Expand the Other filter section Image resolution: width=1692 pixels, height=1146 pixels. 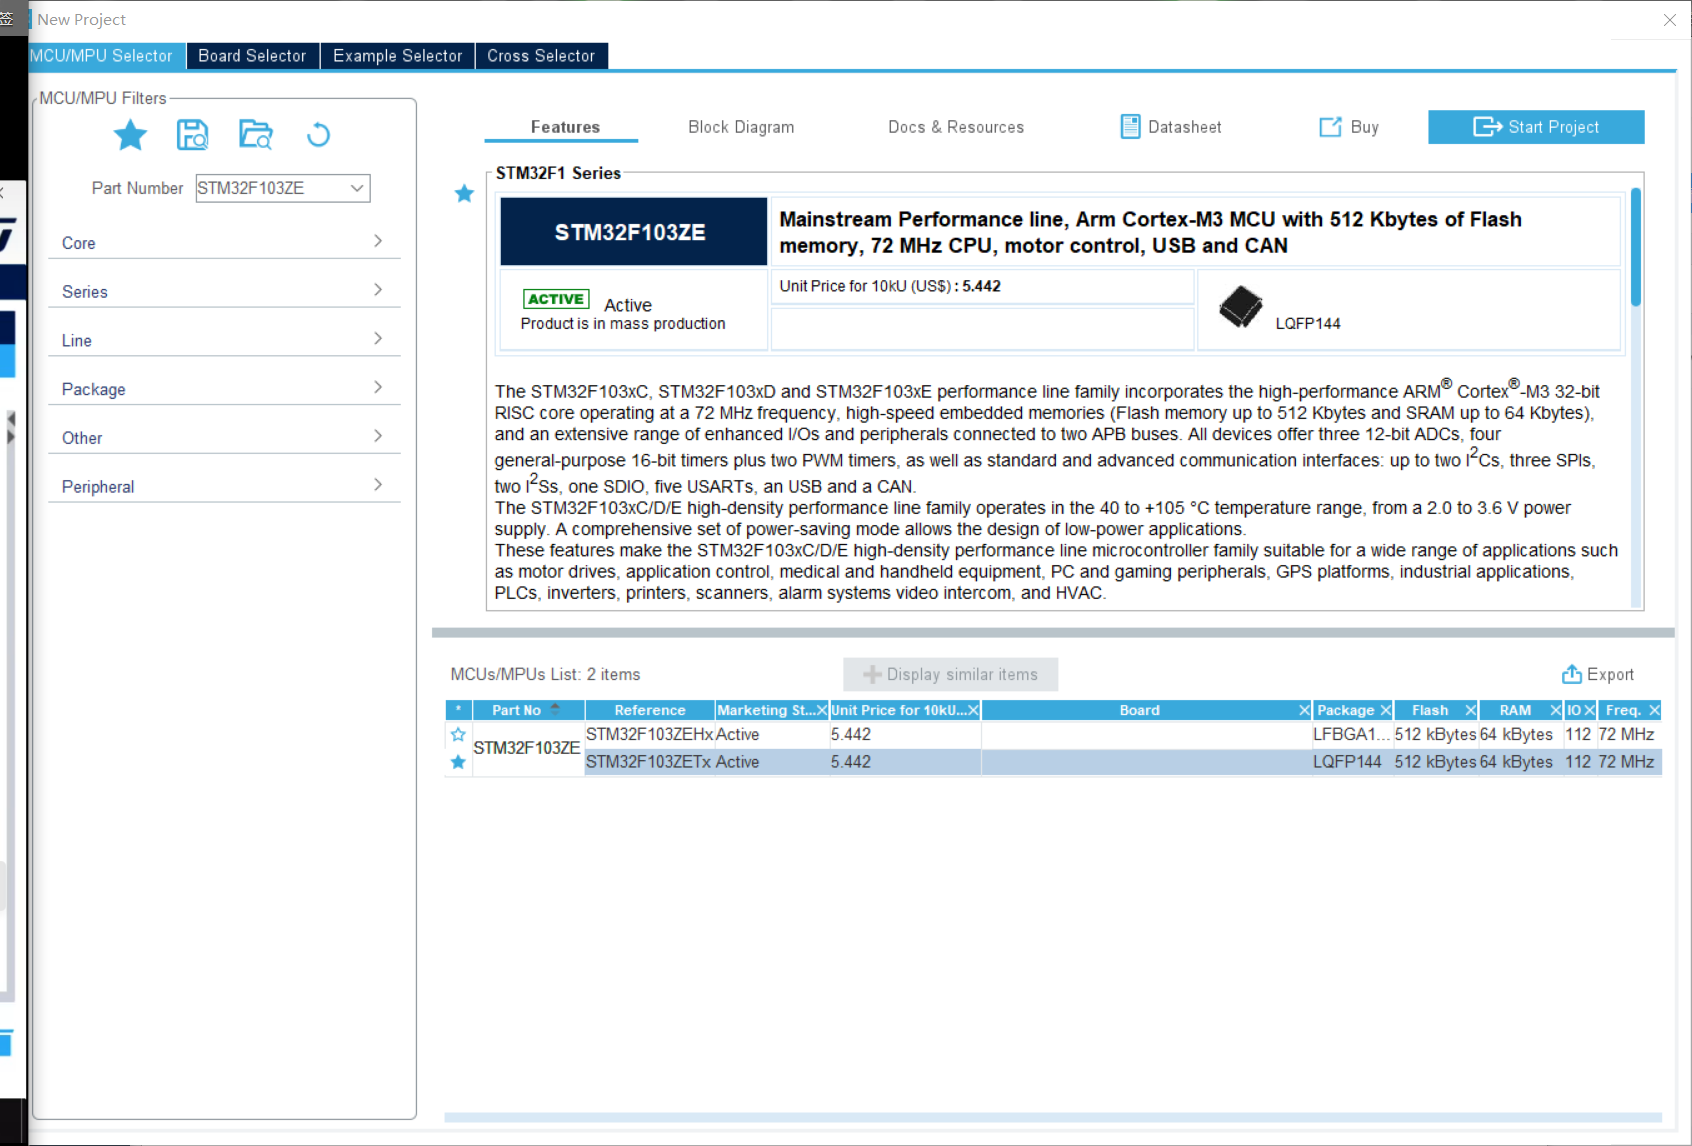click(x=224, y=437)
